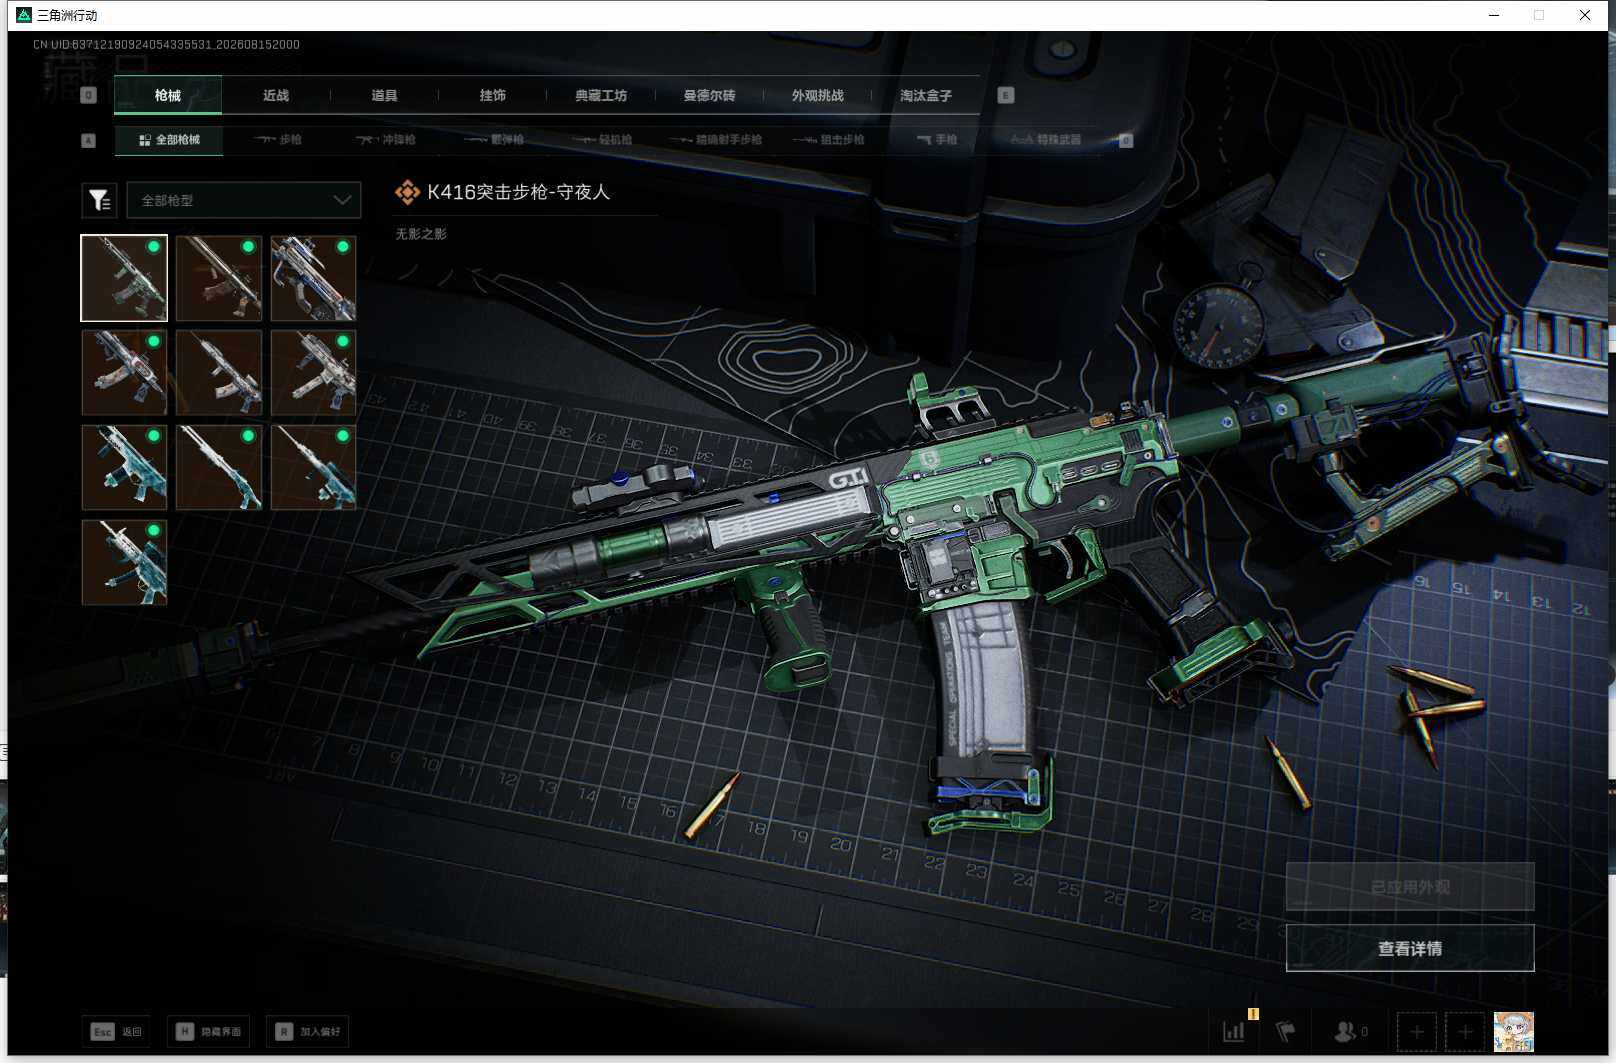Filter skins by 轻机枪 category
The width and height of the screenshot is (1616, 1063).
click(603, 140)
